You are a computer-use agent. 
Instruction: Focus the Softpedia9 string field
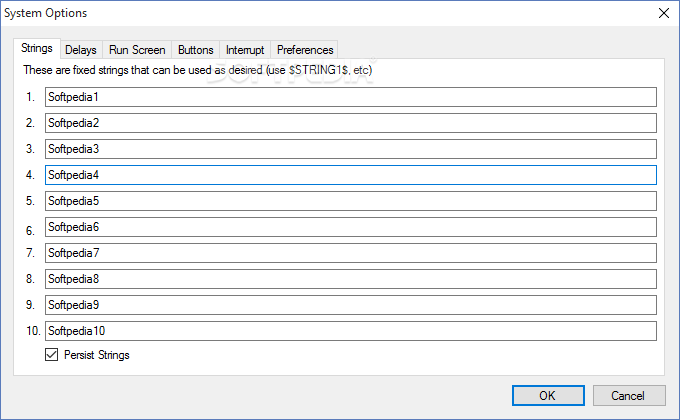351,305
